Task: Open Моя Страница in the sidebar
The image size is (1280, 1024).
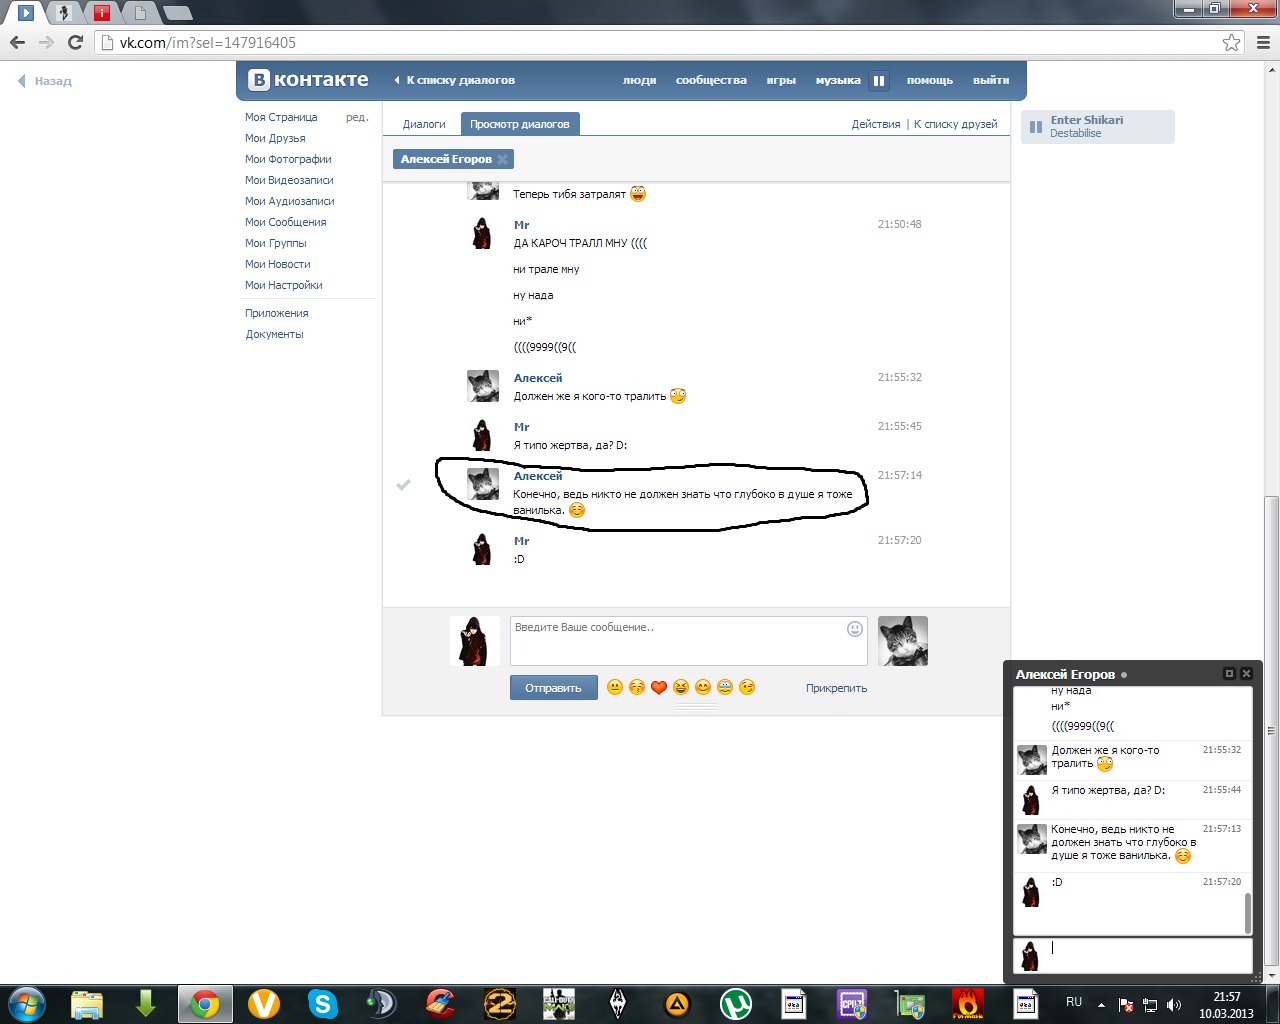Action: tap(281, 117)
